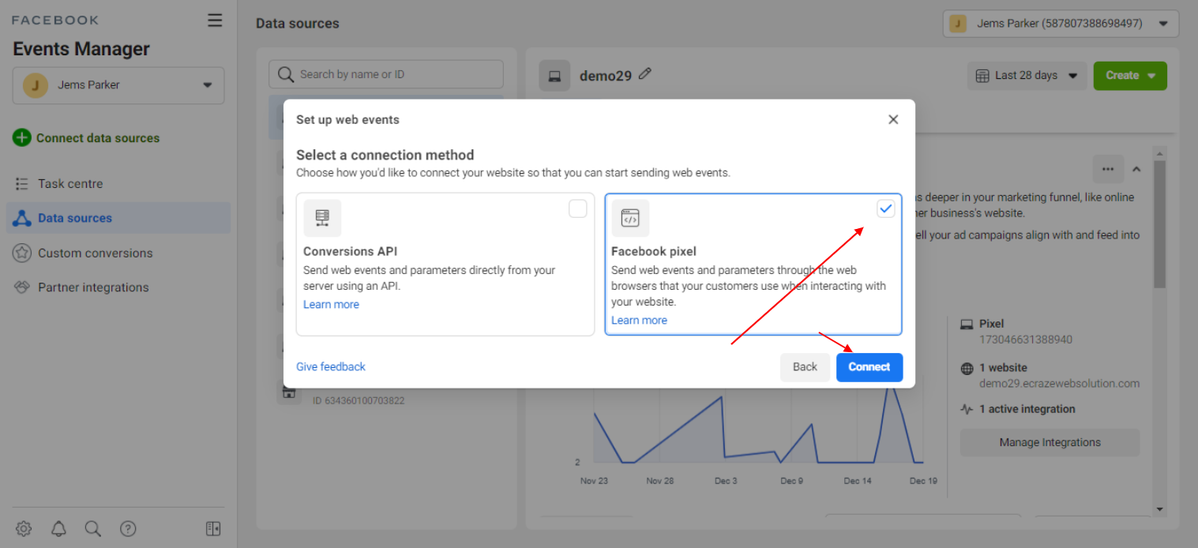Click the three-dots more options button

pos(1108,169)
